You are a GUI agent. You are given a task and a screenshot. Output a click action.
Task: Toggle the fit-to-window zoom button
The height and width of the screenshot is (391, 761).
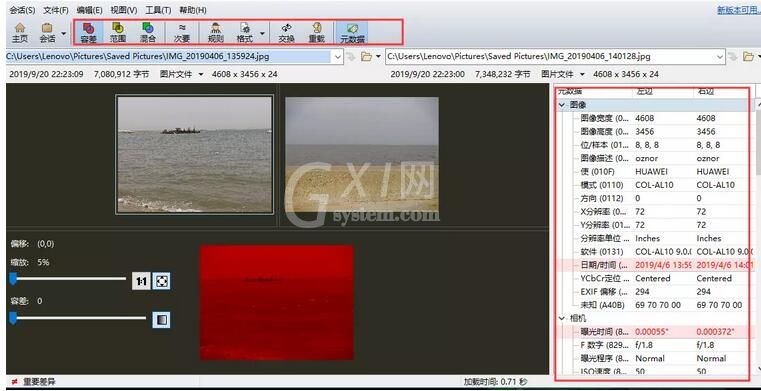[x=162, y=281]
